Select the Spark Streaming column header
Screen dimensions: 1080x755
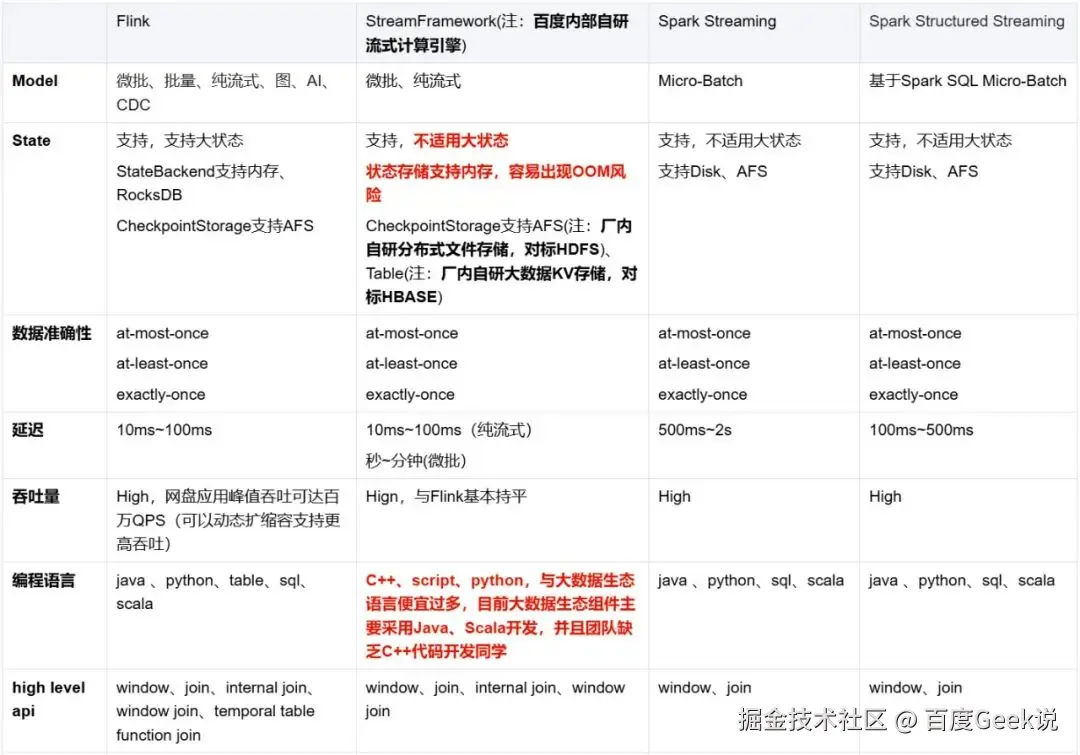click(716, 20)
